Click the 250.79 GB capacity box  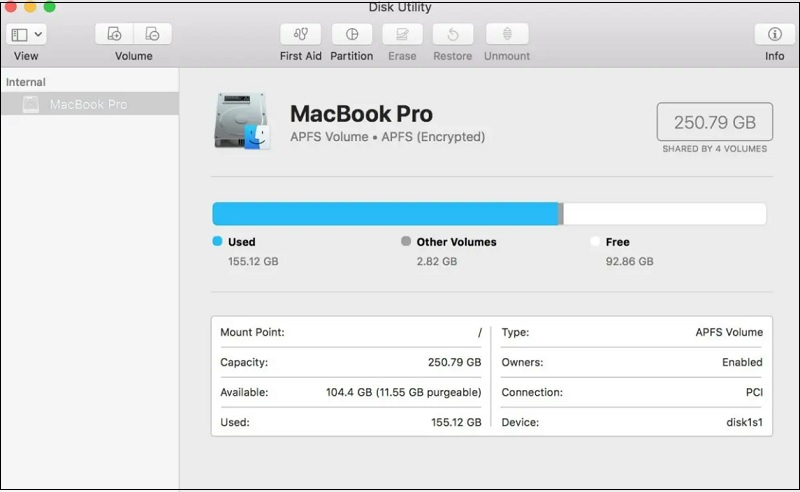pos(714,122)
